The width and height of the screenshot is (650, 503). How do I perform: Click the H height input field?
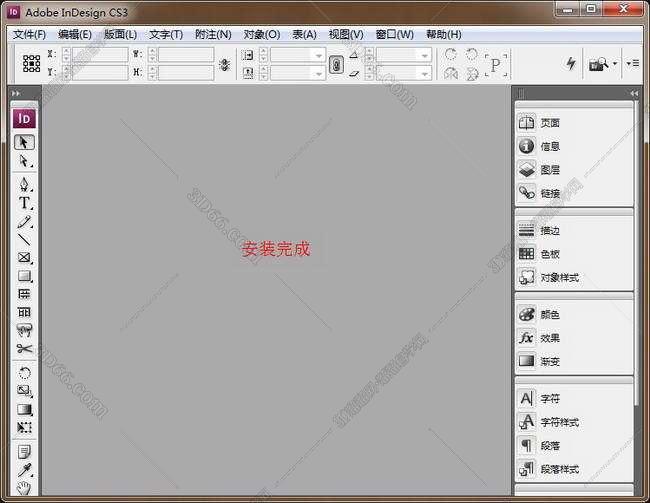click(186, 72)
